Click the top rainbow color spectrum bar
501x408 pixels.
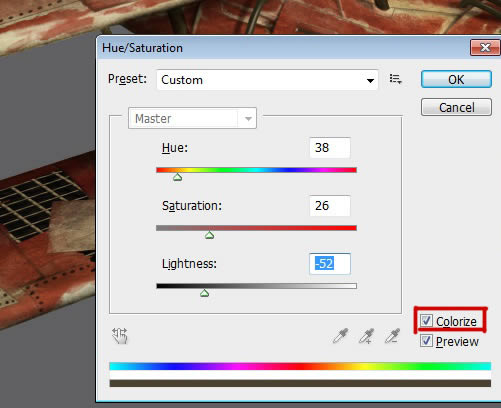pyautogui.click(x=300, y=366)
